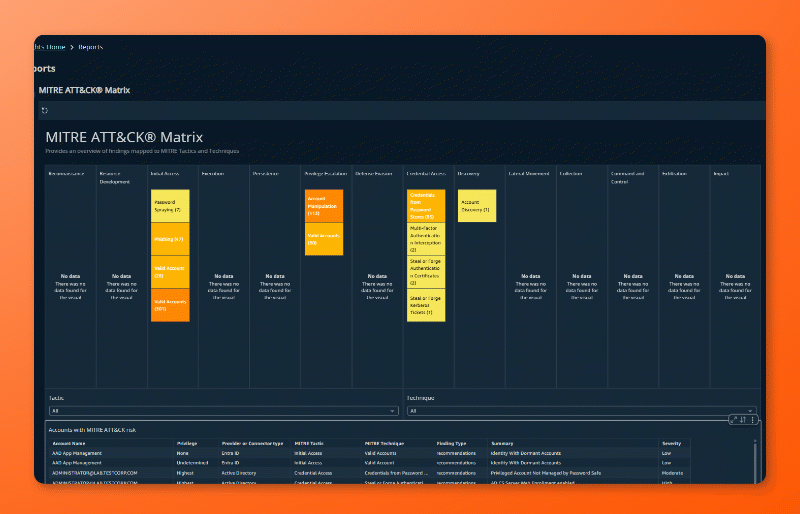Click the Collection column header
The image size is (800, 514).
point(571,174)
